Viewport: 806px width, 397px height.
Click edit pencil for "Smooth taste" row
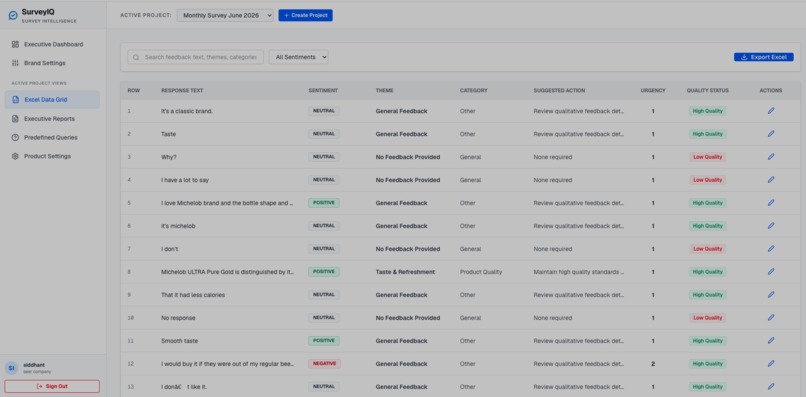pyautogui.click(x=771, y=340)
